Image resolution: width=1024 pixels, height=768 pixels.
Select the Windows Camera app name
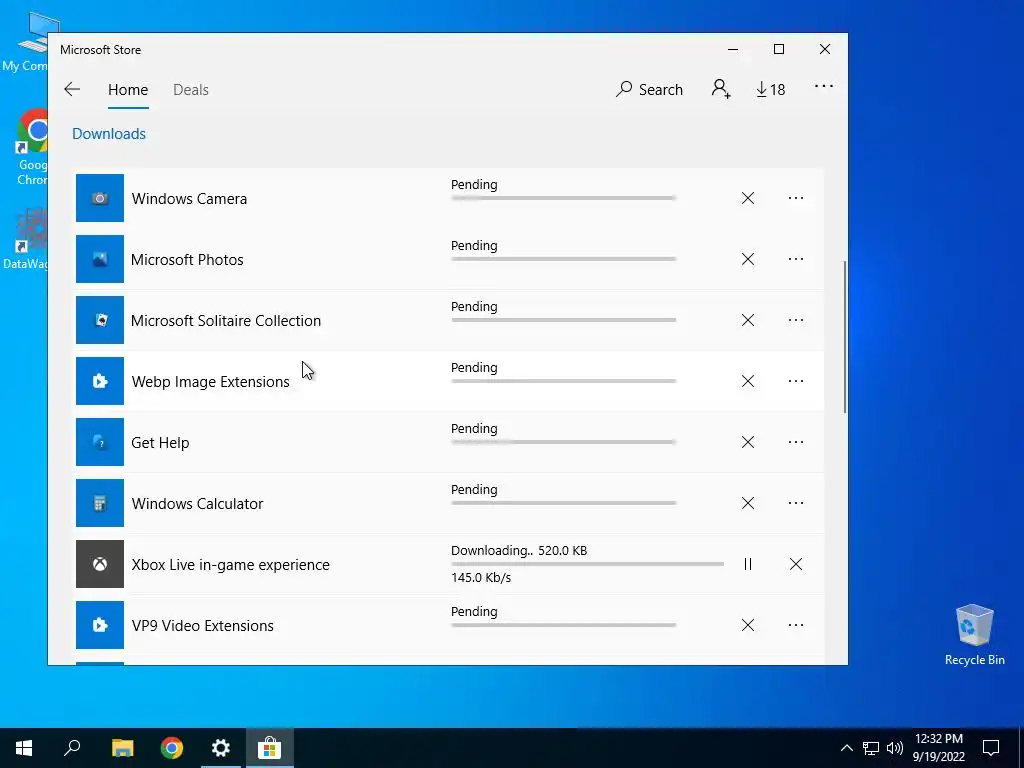point(189,199)
